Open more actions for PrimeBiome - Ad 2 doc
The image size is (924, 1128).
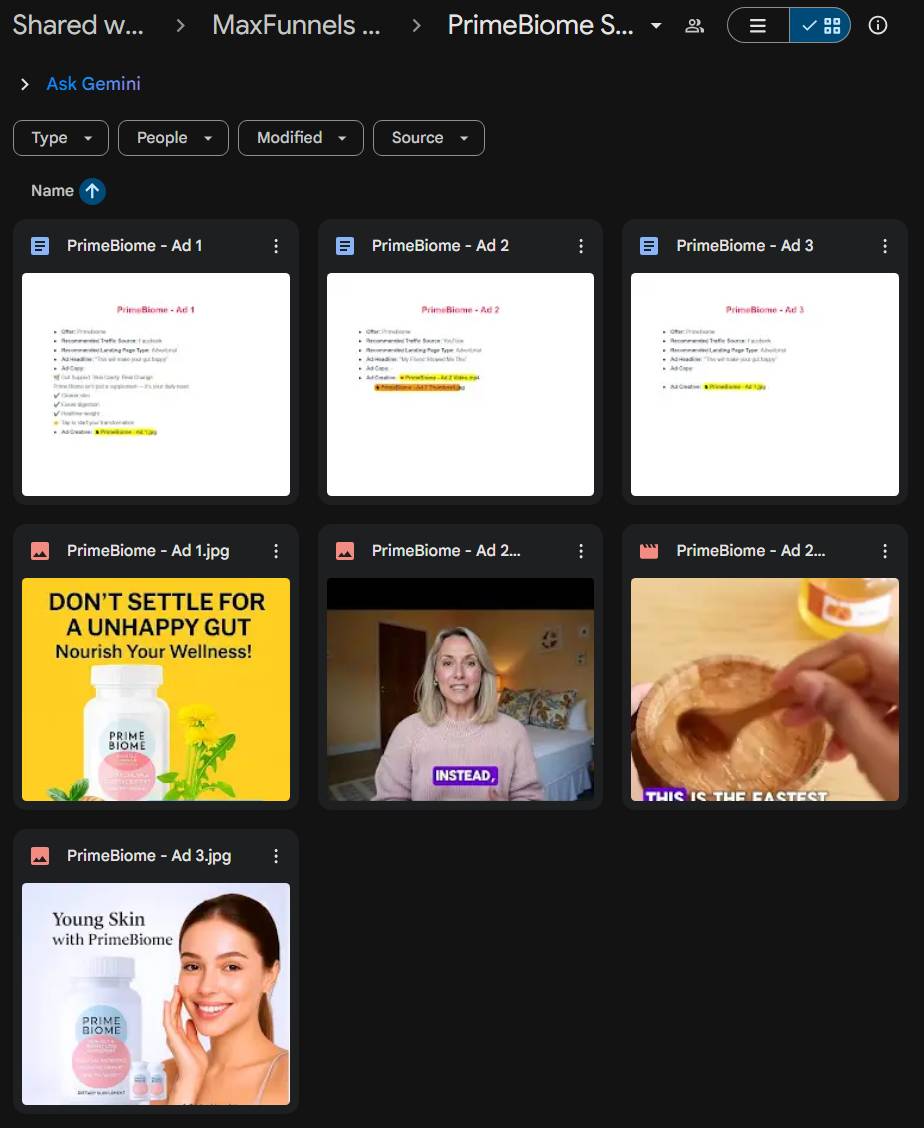(581, 246)
